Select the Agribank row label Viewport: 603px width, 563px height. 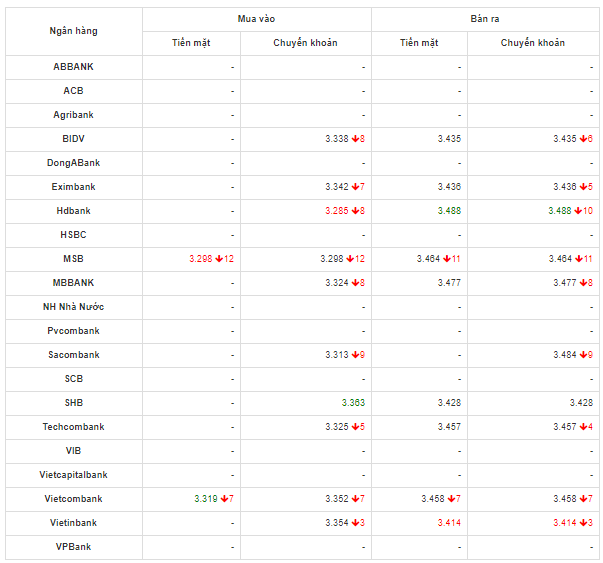tap(74, 115)
